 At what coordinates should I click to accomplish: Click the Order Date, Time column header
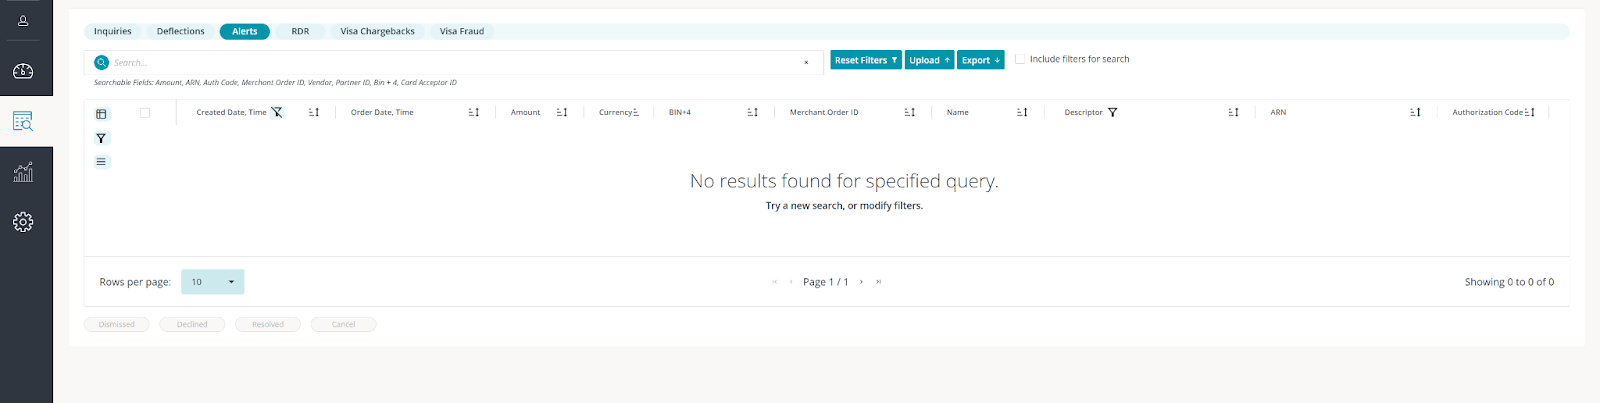[382, 112]
